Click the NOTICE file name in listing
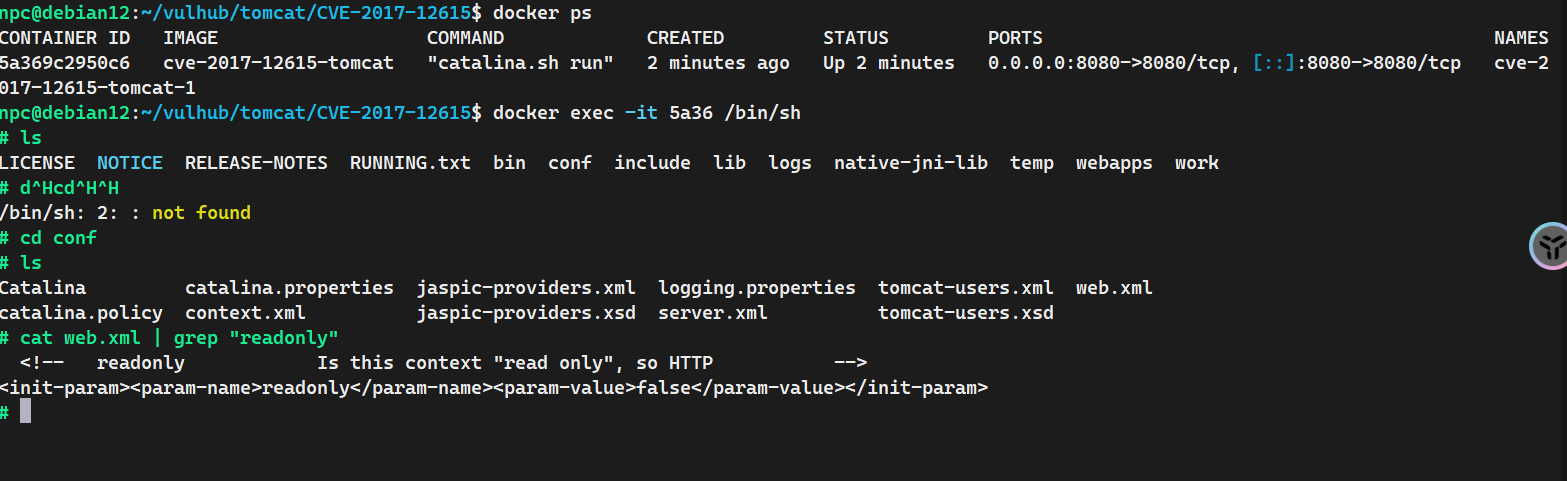 click(x=130, y=163)
